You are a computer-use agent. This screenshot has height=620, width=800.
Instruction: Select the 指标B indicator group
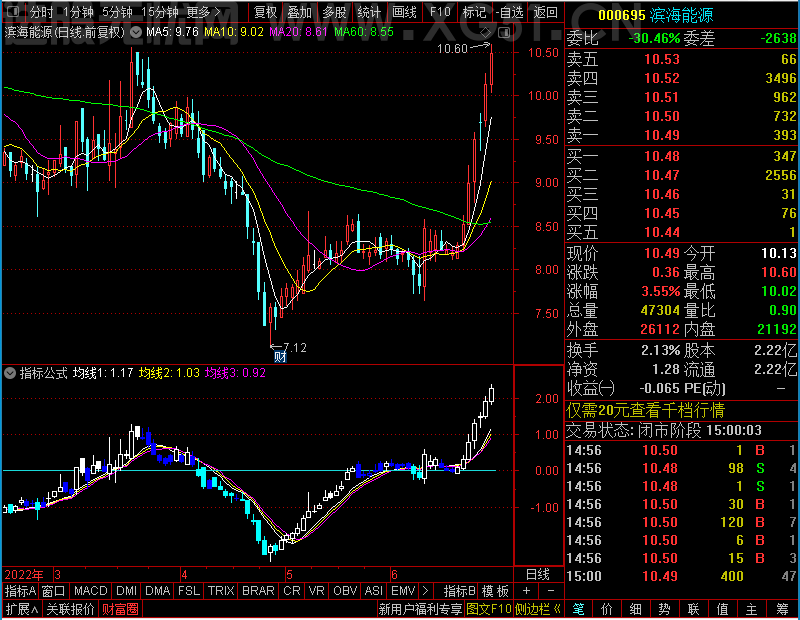[460, 591]
